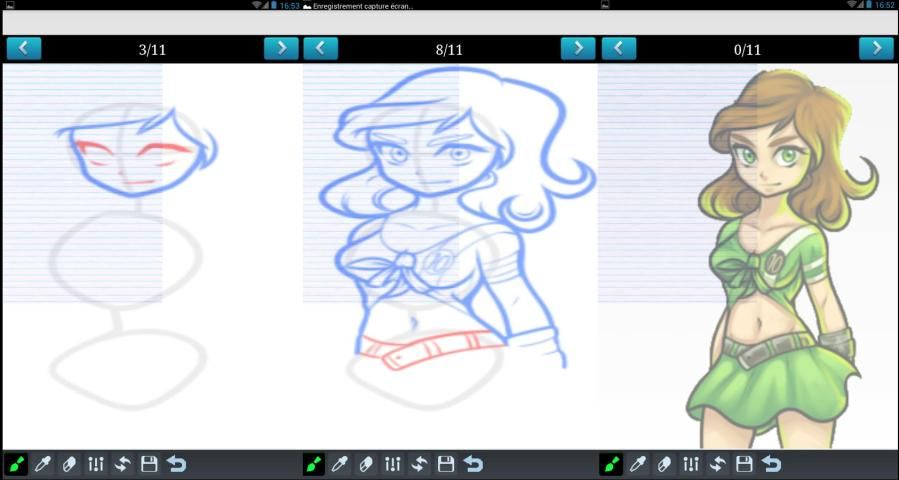Image resolution: width=899 pixels, height=480 pixels.
Task: Open adjustment sliders in the 0/11 panel
Action: [691, 464]
